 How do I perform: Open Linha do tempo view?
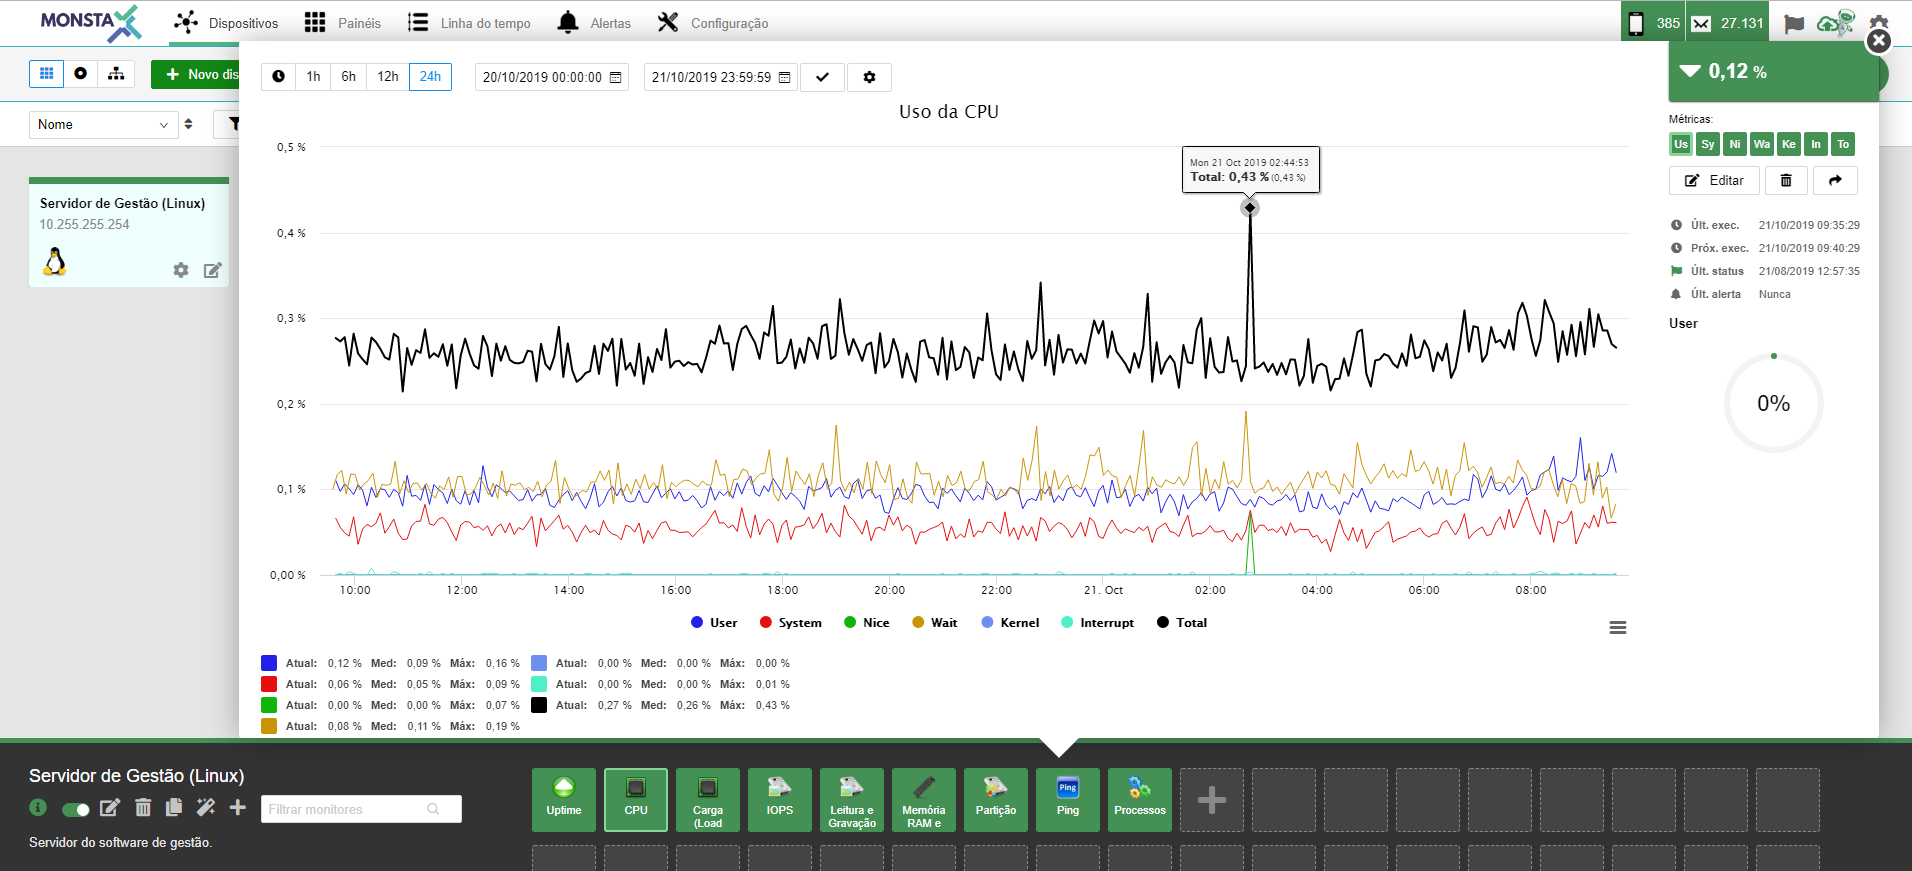[469, 23]
